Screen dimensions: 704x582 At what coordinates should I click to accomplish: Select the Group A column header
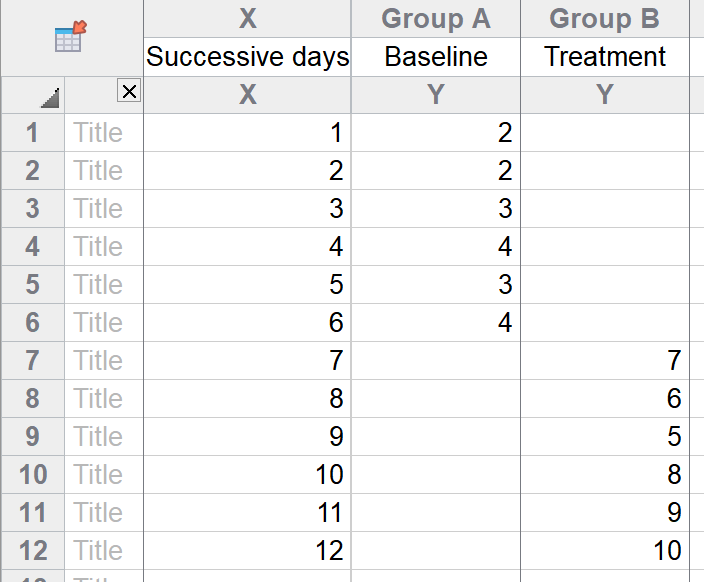point(435,19)
